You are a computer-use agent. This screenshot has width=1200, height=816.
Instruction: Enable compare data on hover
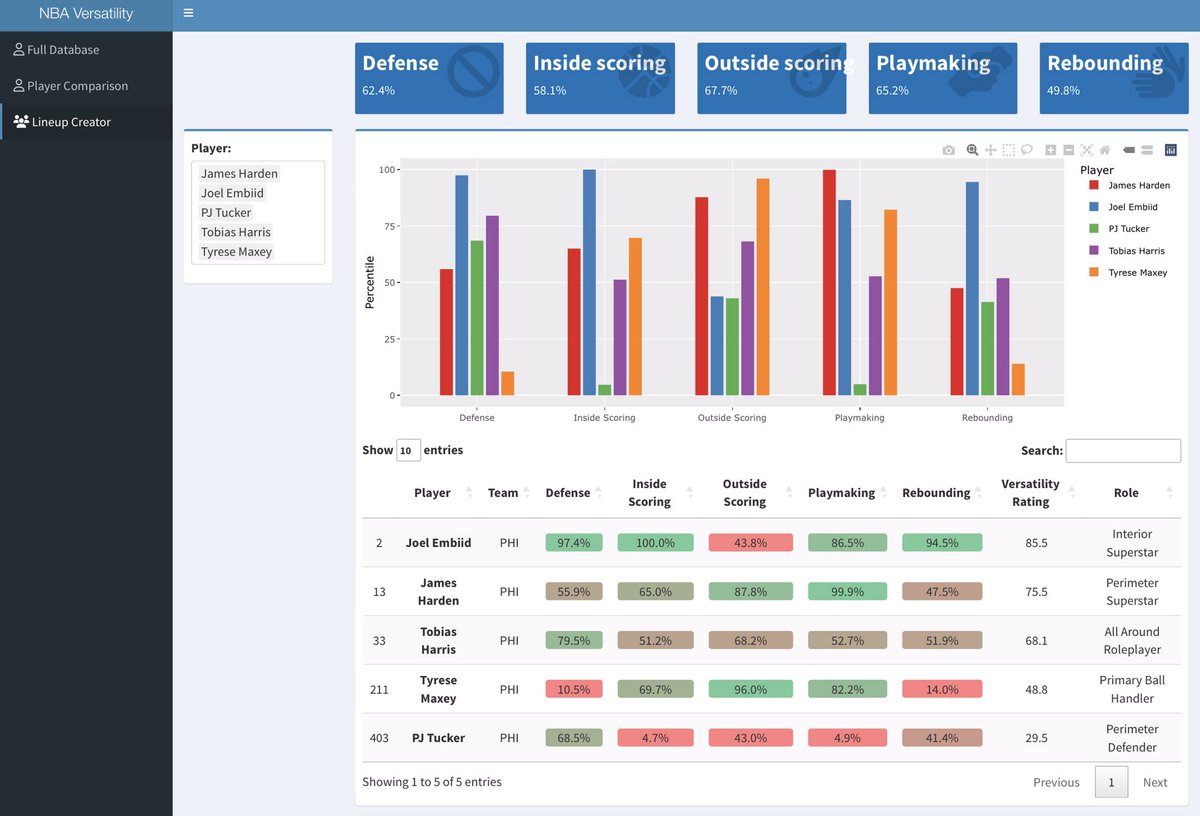pos(1147,150)
